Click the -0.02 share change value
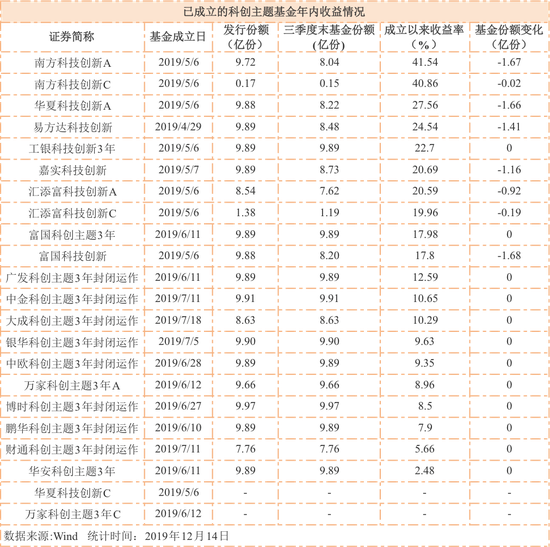The image size is (550, 547). 509,84
